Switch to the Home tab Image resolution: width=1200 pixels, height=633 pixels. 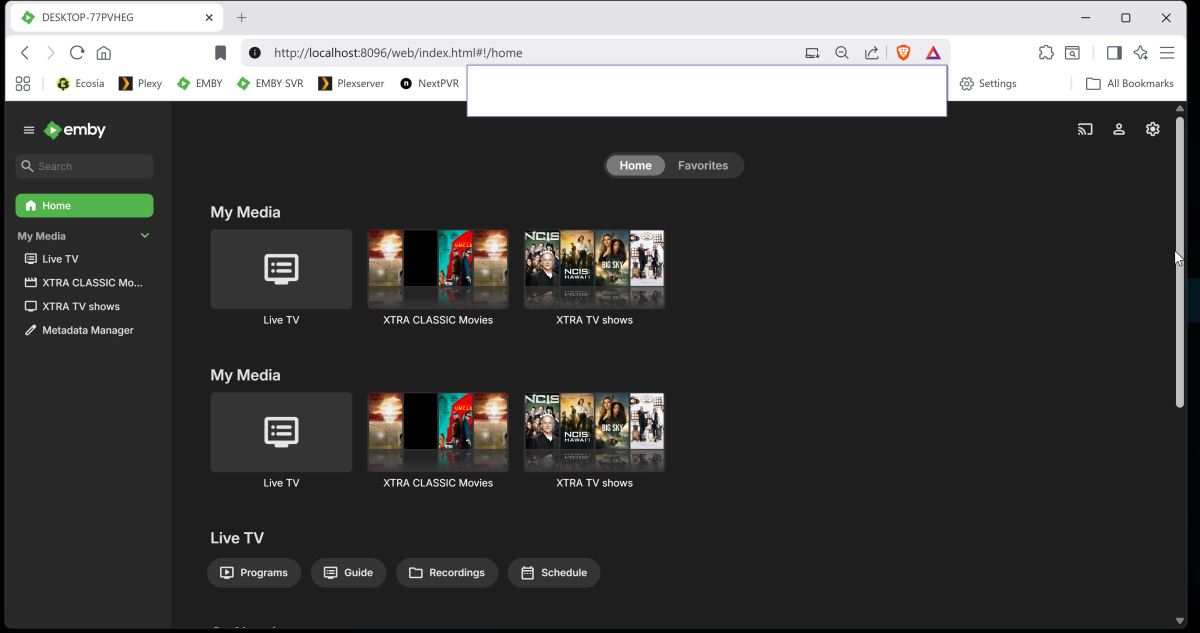(x=635, y=166)
